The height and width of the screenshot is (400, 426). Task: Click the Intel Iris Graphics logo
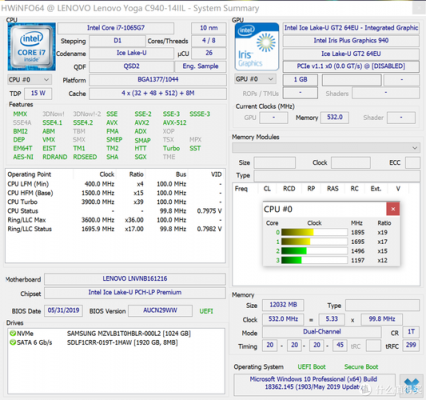[257, 46]
